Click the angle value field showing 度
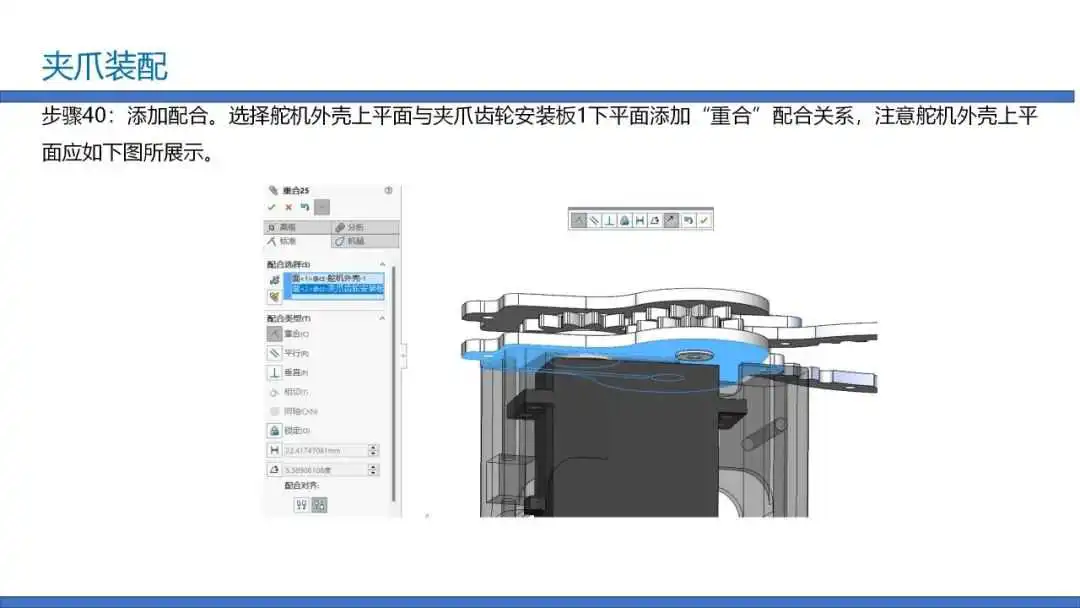 tap(324, 470)
